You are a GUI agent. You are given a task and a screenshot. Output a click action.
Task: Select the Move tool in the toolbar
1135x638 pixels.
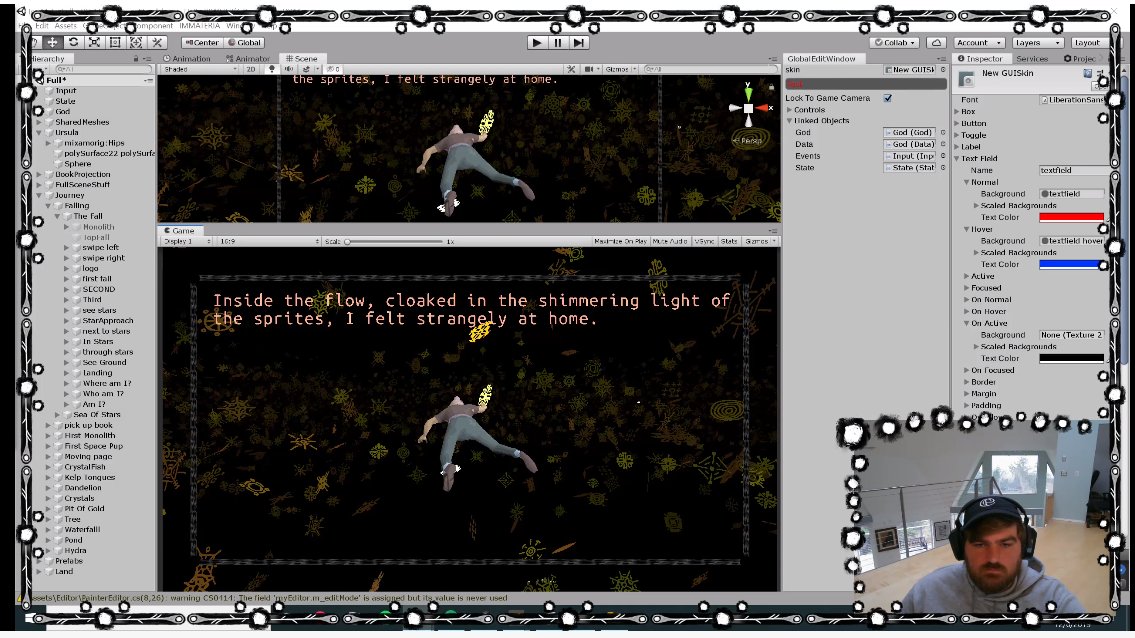[x=53, y=43]
